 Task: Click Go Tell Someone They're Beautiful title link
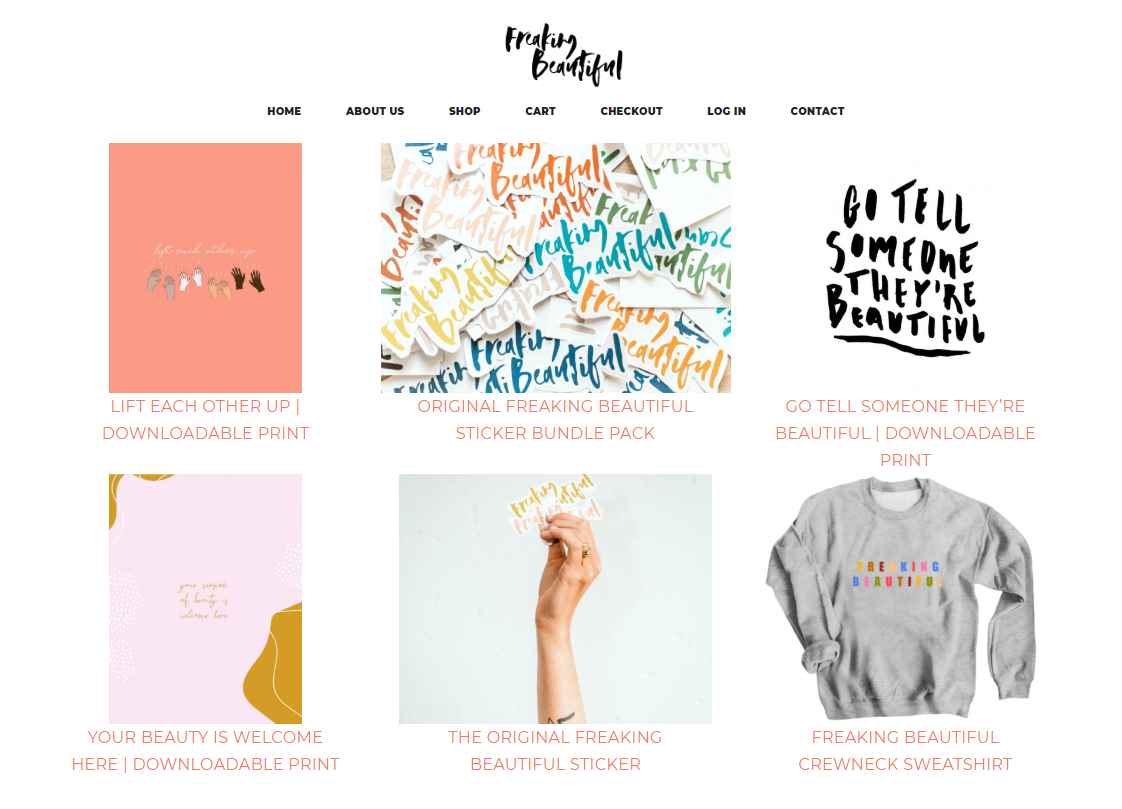click(905, 433)
